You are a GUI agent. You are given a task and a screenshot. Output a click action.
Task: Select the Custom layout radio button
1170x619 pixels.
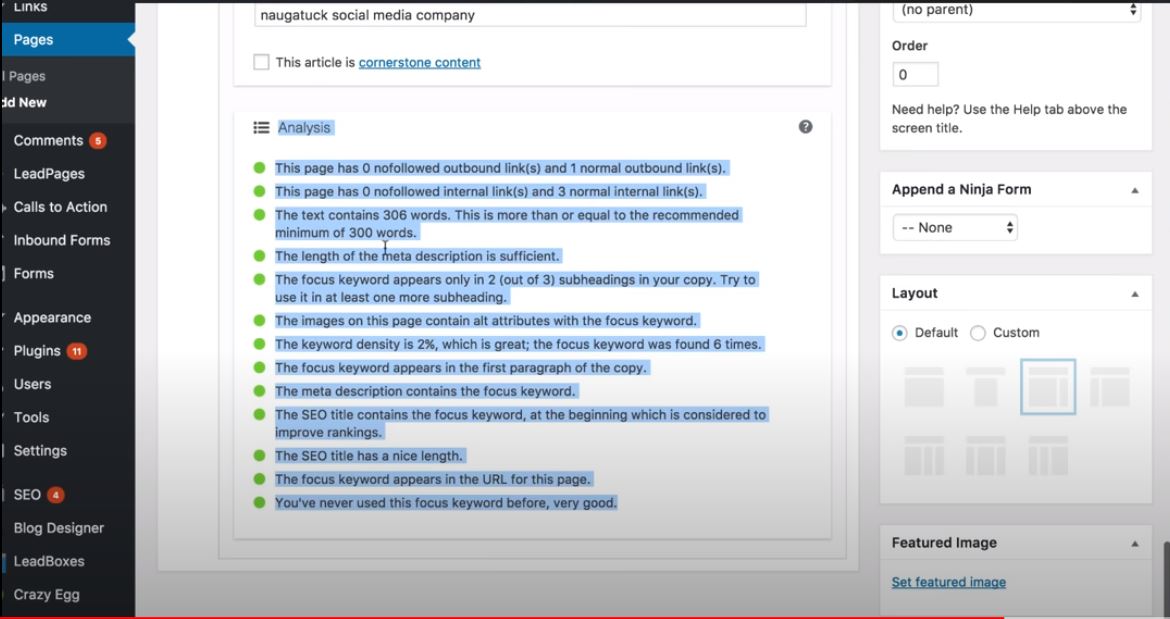click(x=978, y=333)
